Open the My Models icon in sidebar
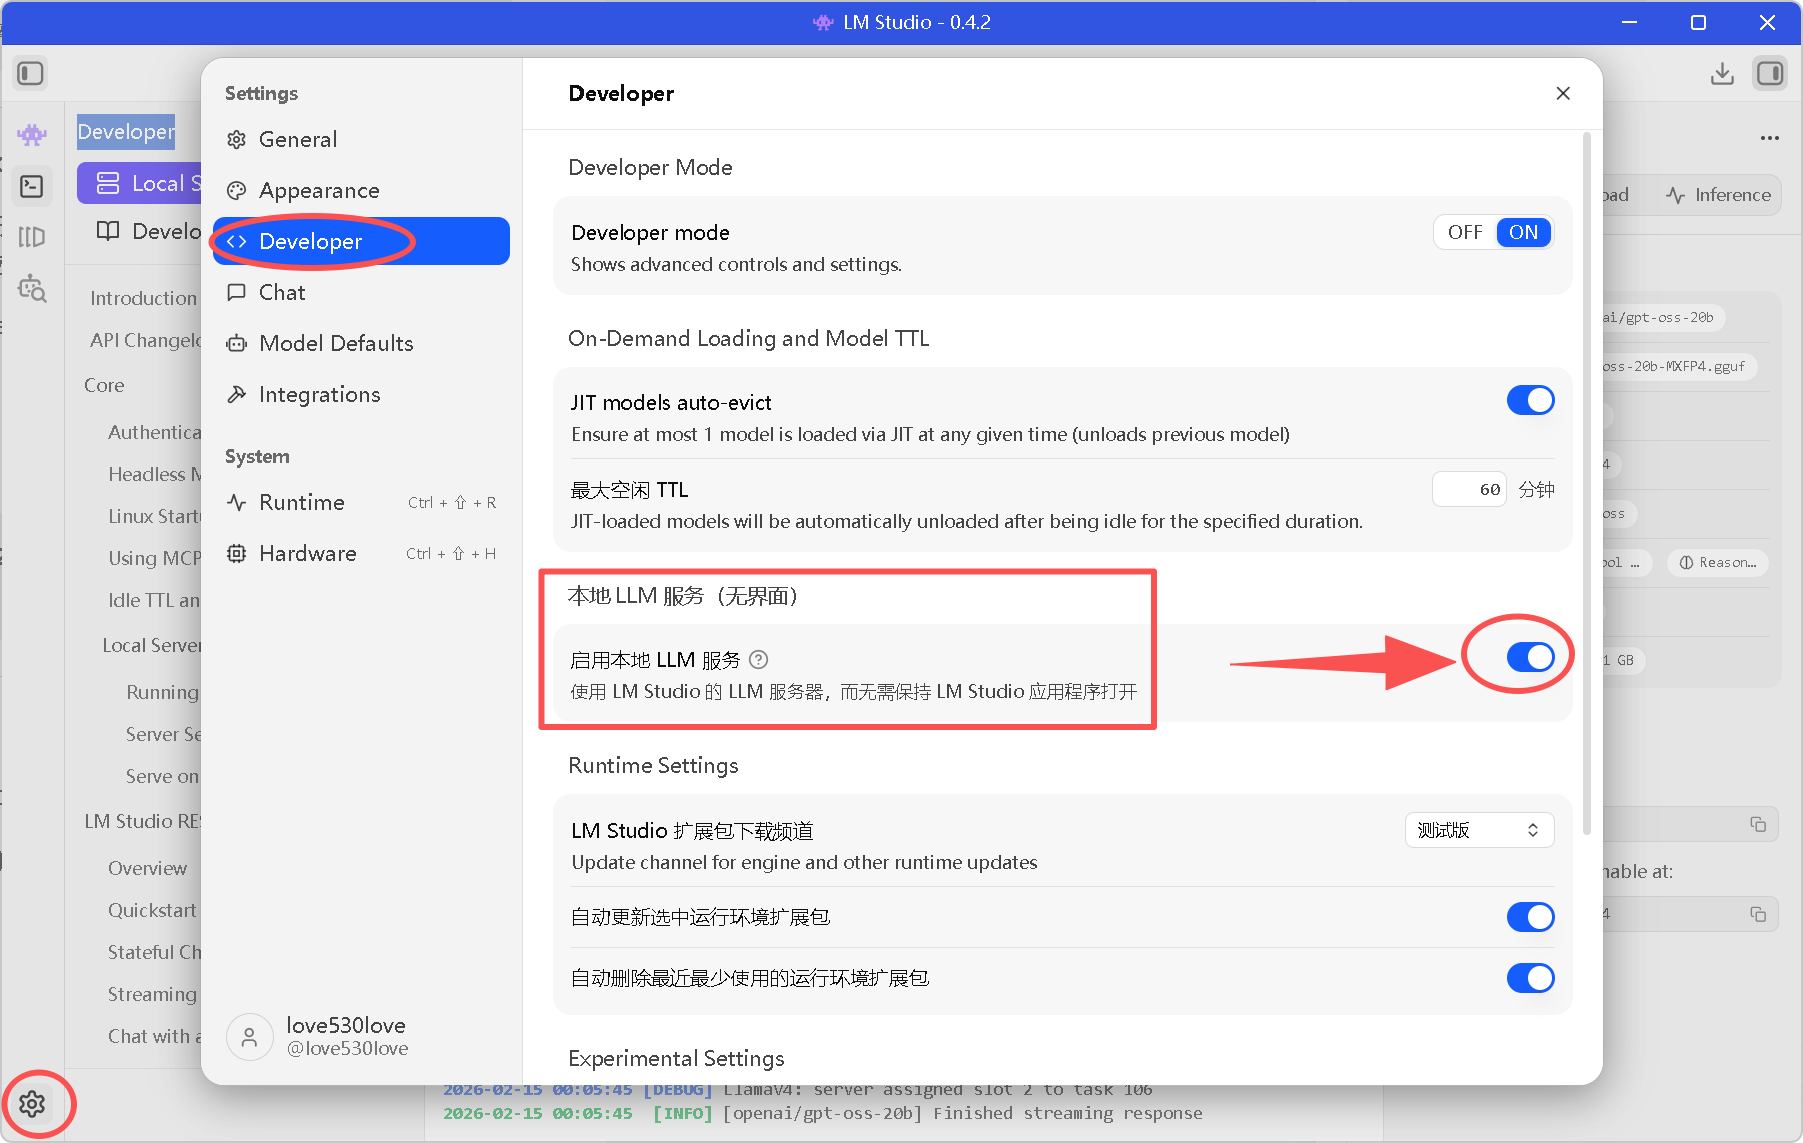 (32, 237)
